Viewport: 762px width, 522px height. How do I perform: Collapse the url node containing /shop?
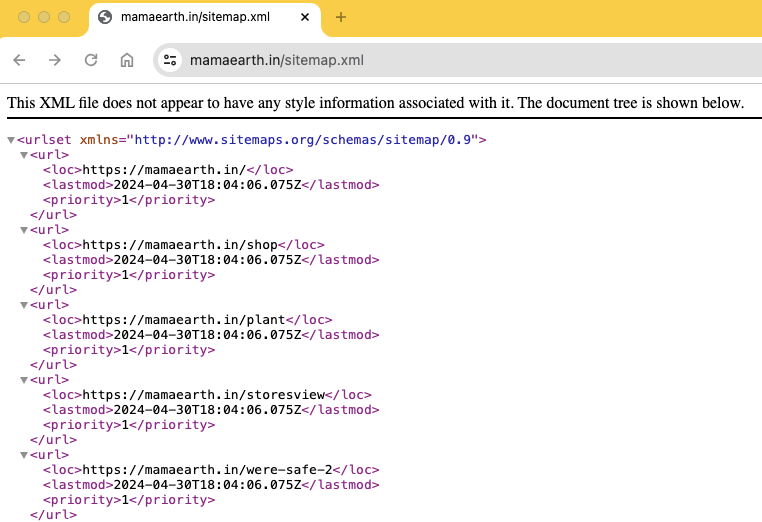24,230
